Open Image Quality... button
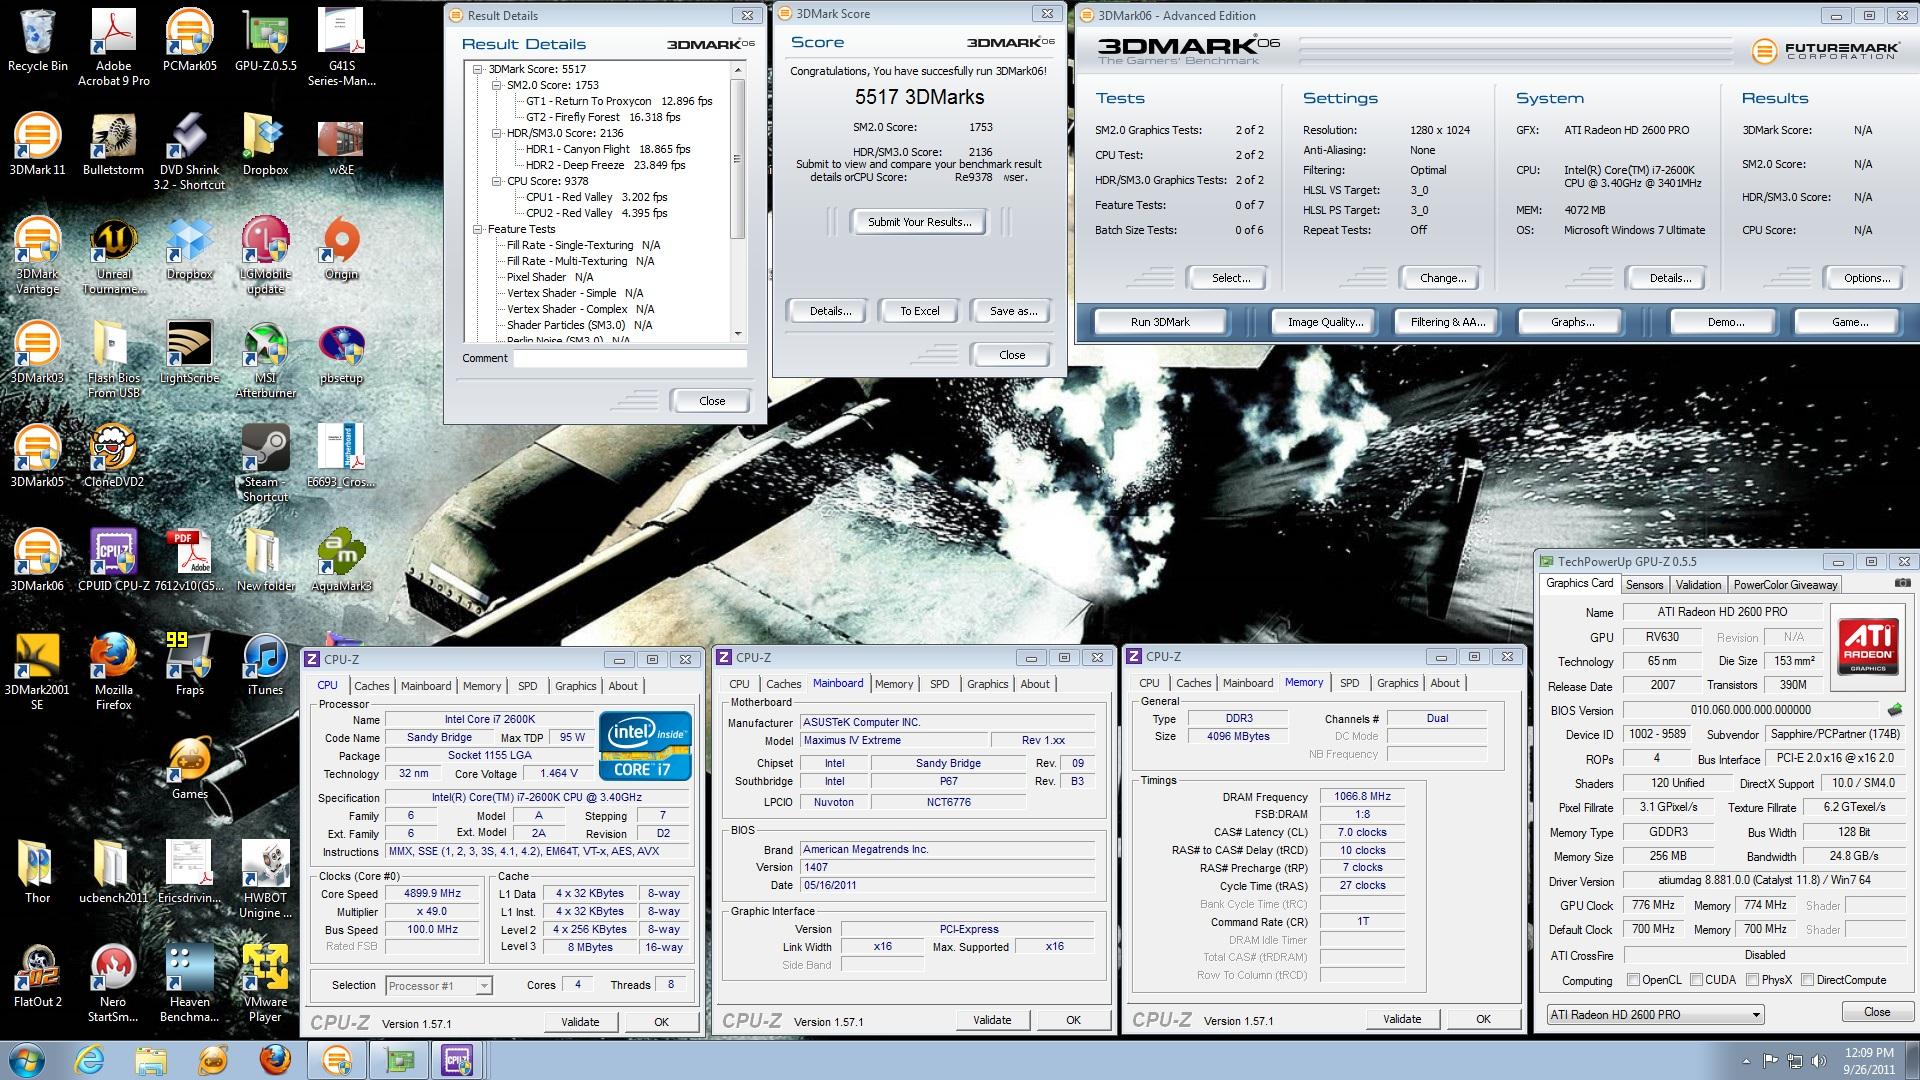1920x1080 pixels. click(x=1325, y=322)
